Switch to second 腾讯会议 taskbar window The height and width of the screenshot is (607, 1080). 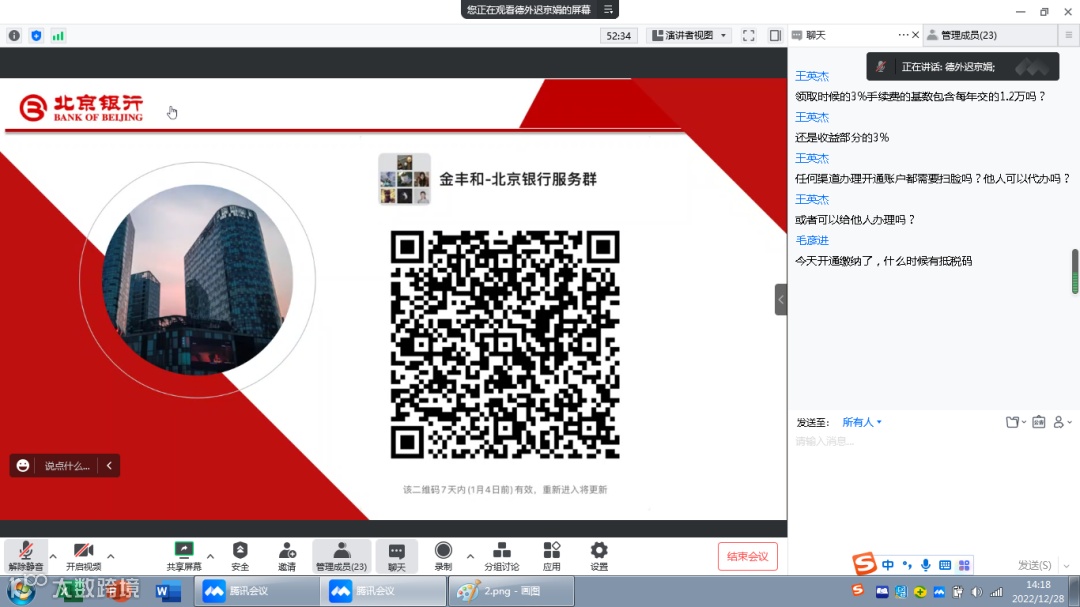382,591
